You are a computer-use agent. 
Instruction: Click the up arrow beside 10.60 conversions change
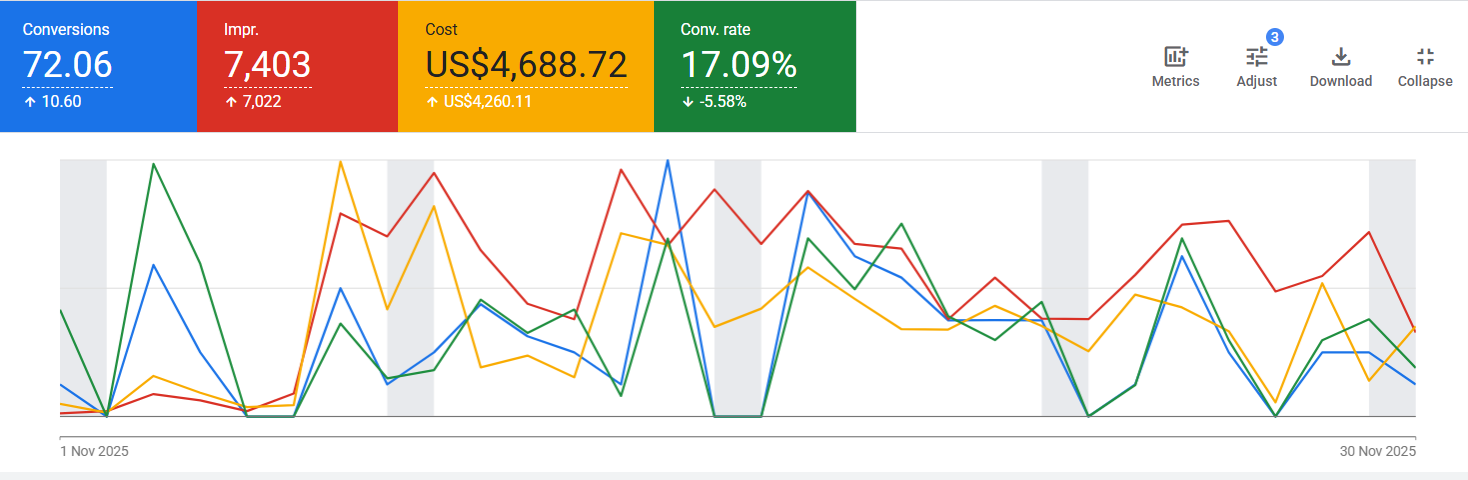[28, 102]
